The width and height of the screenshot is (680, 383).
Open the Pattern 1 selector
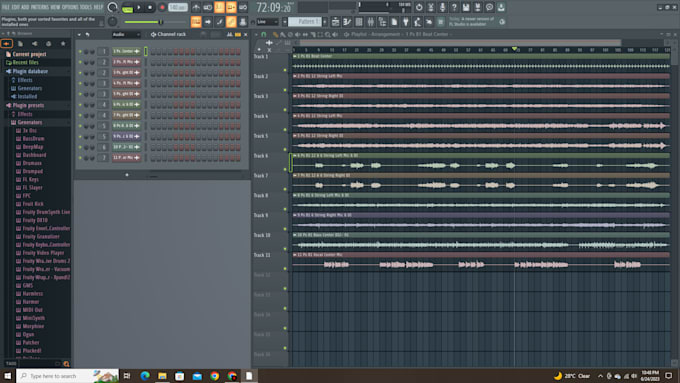coord(305,22)
